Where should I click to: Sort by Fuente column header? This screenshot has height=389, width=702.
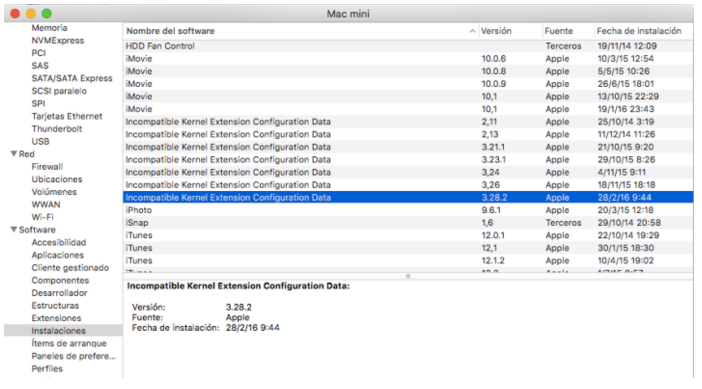click(558, 31)
